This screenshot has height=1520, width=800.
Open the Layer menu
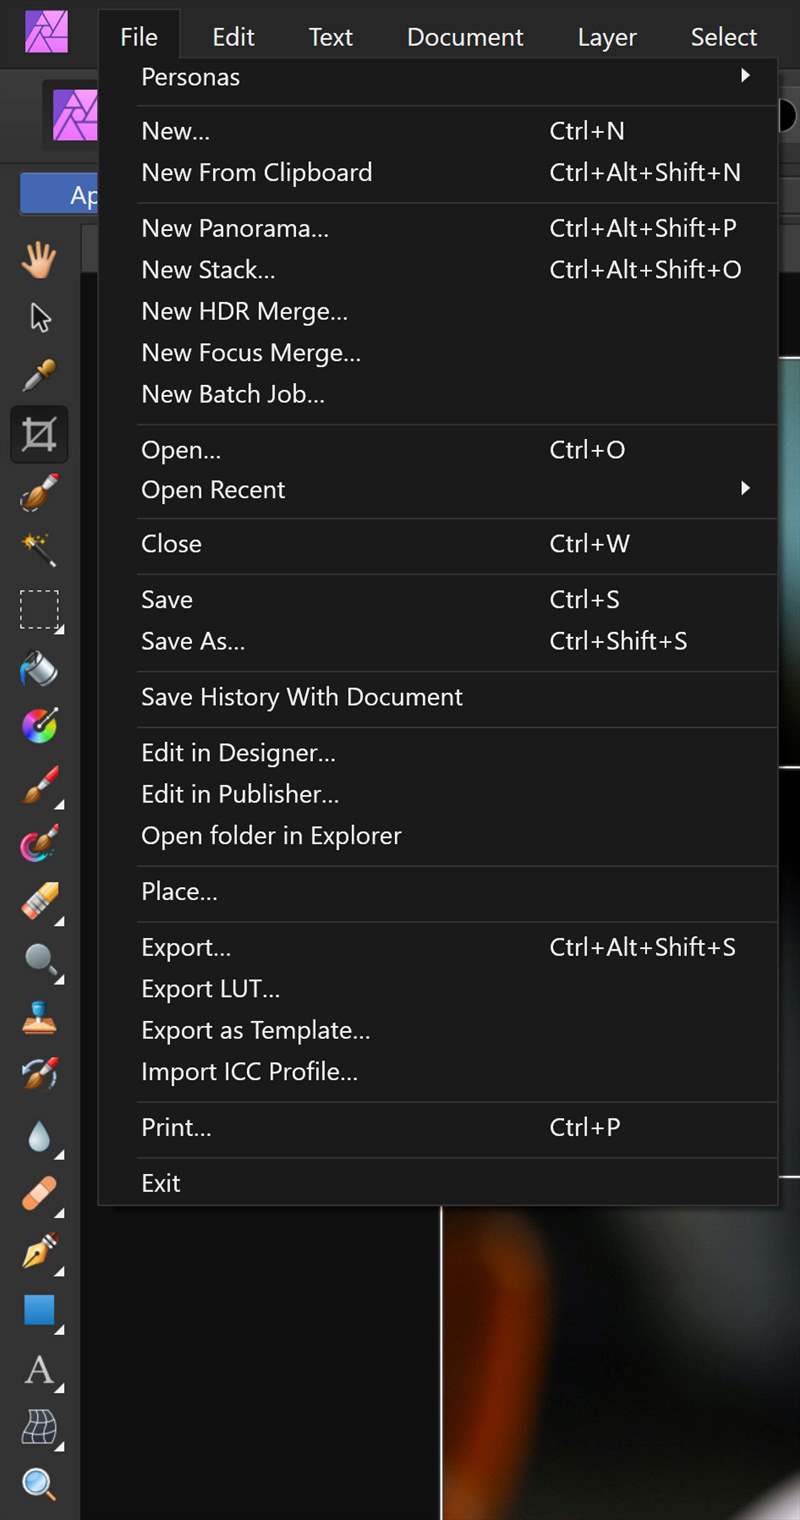tap(607, 37)
